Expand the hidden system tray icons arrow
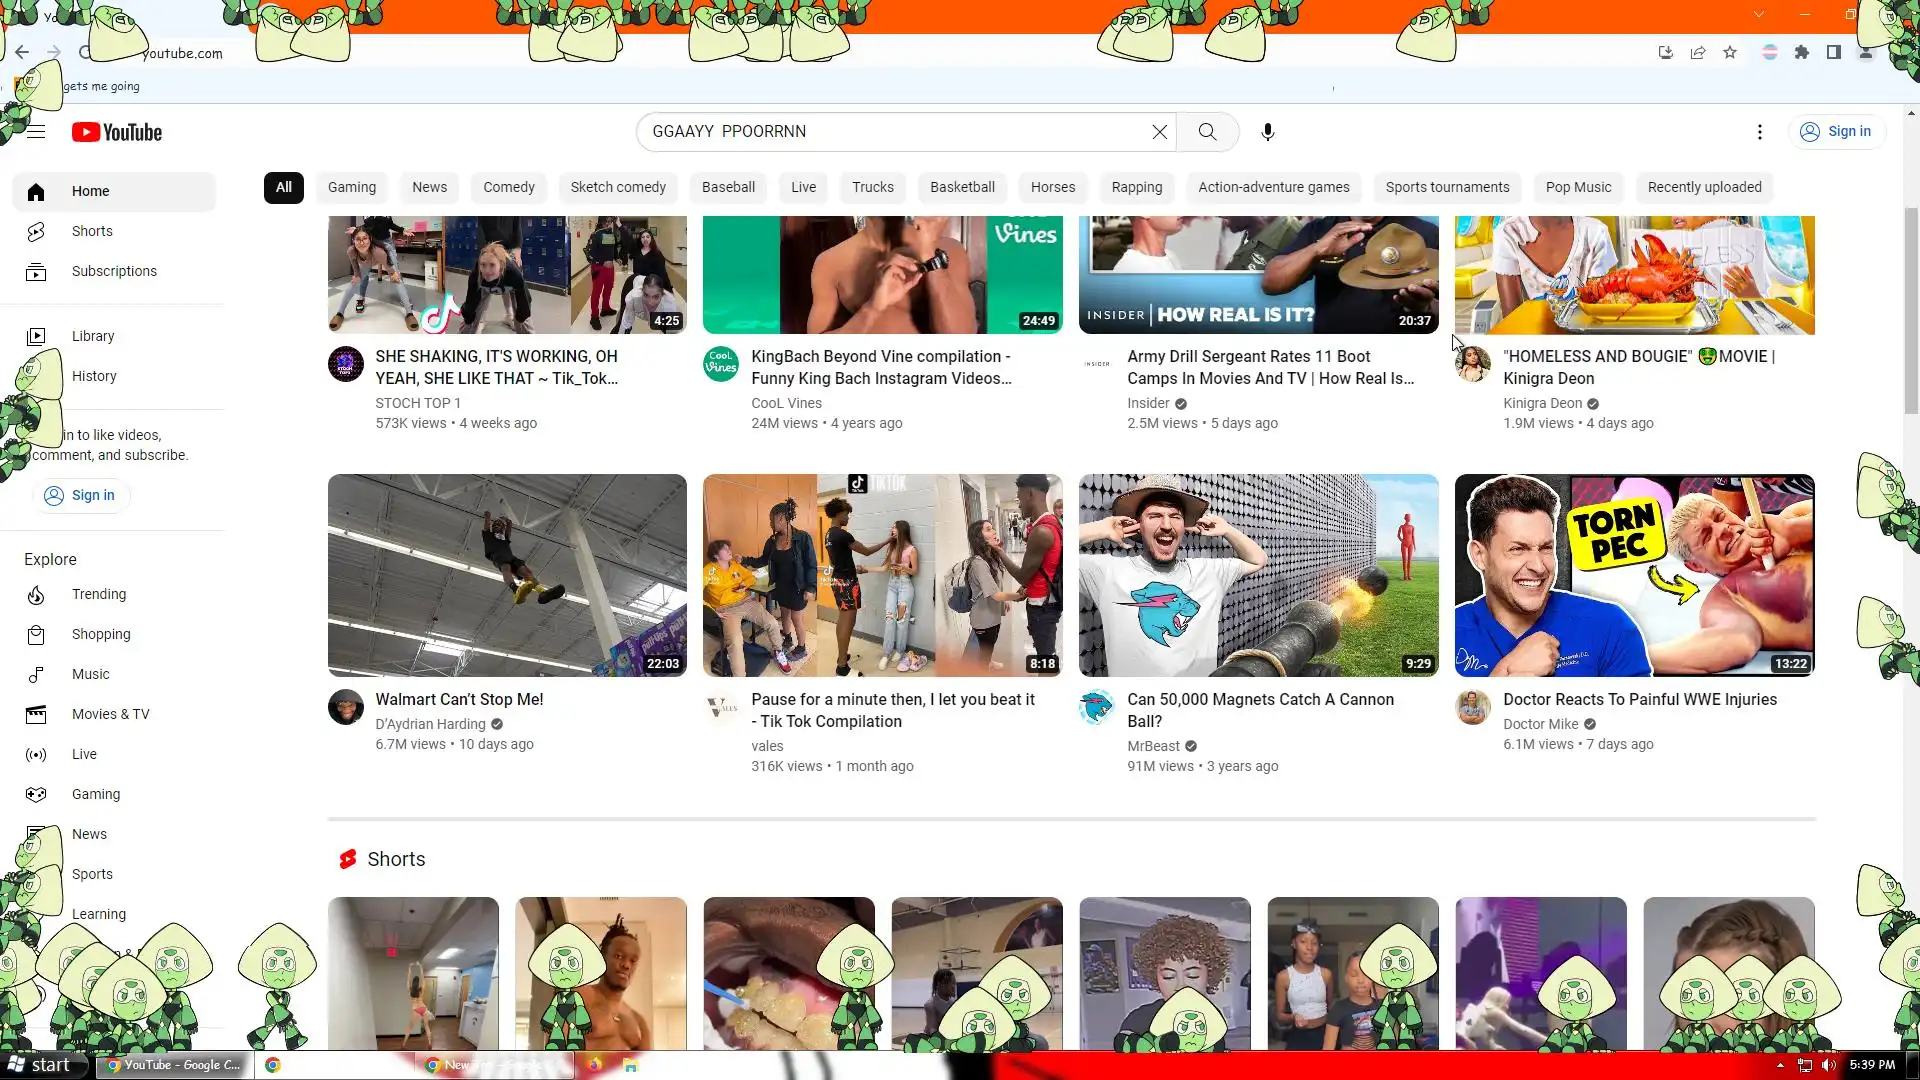This screenshot has width=1920, height=1080. (1780, 1065)
